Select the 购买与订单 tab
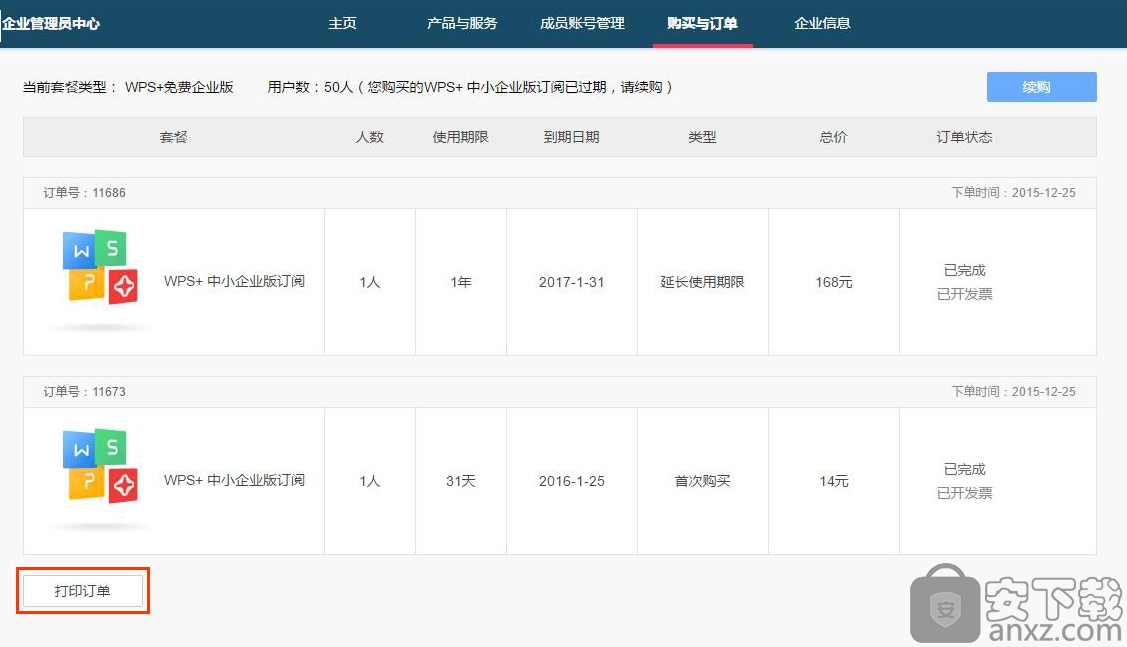Screen dimensions: 1127x647 pos(702,24)
